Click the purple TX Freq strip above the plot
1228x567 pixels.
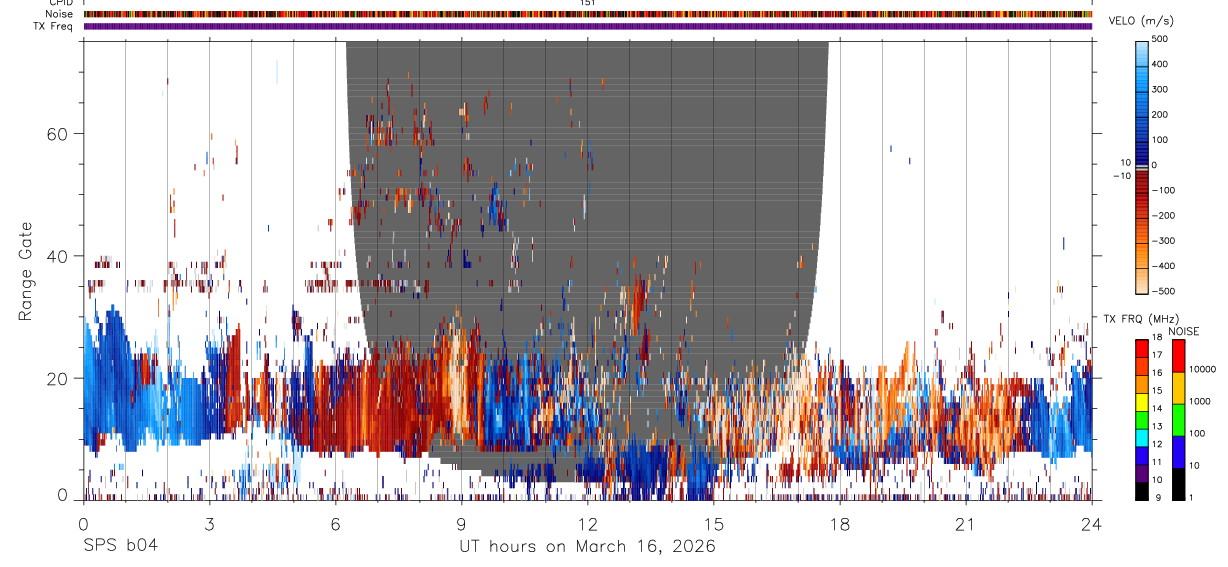pyautogui.click(x=588, y=26)
